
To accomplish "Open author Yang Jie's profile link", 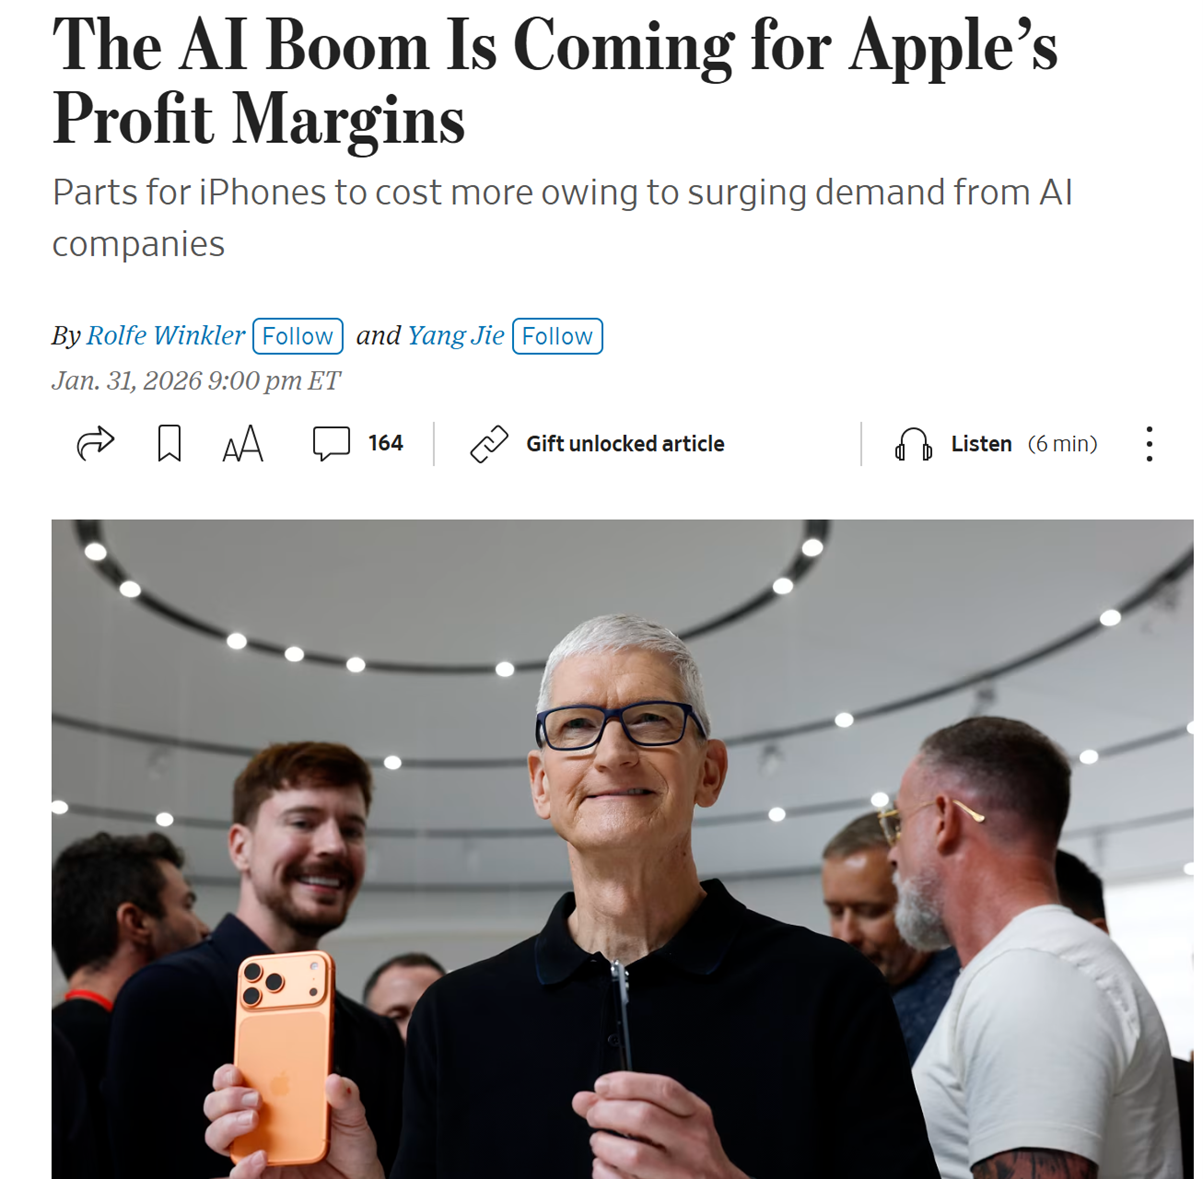I will (x=456, y=336).
